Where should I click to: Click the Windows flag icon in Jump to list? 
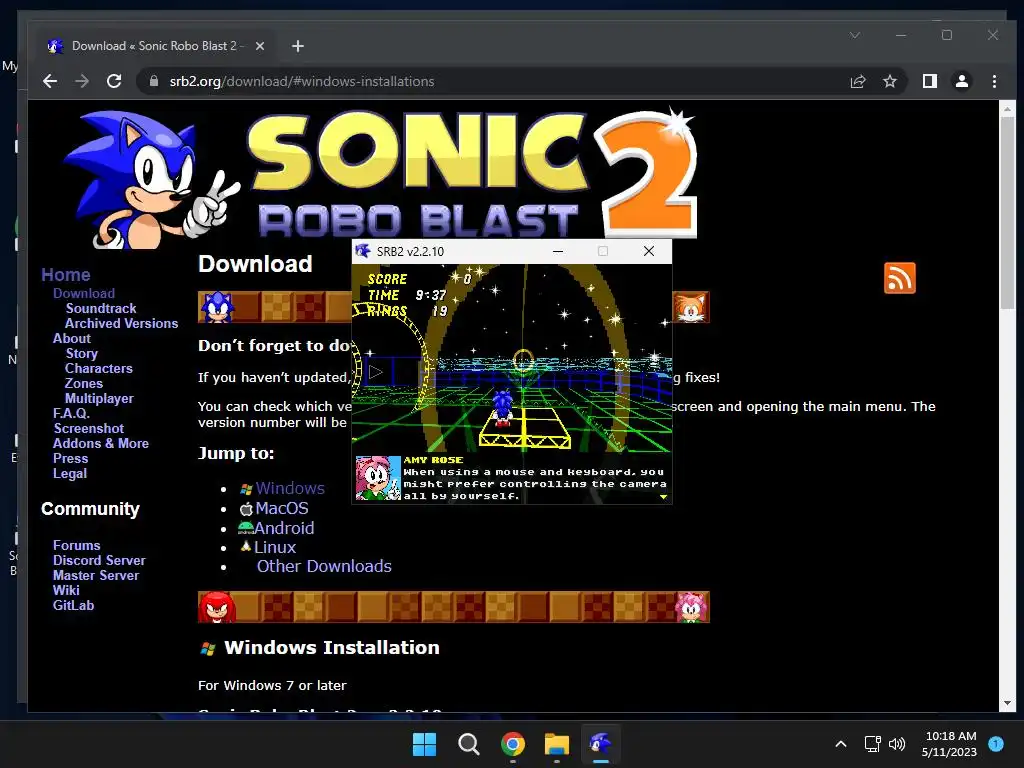pyautogui.click(x=246, y=489)
